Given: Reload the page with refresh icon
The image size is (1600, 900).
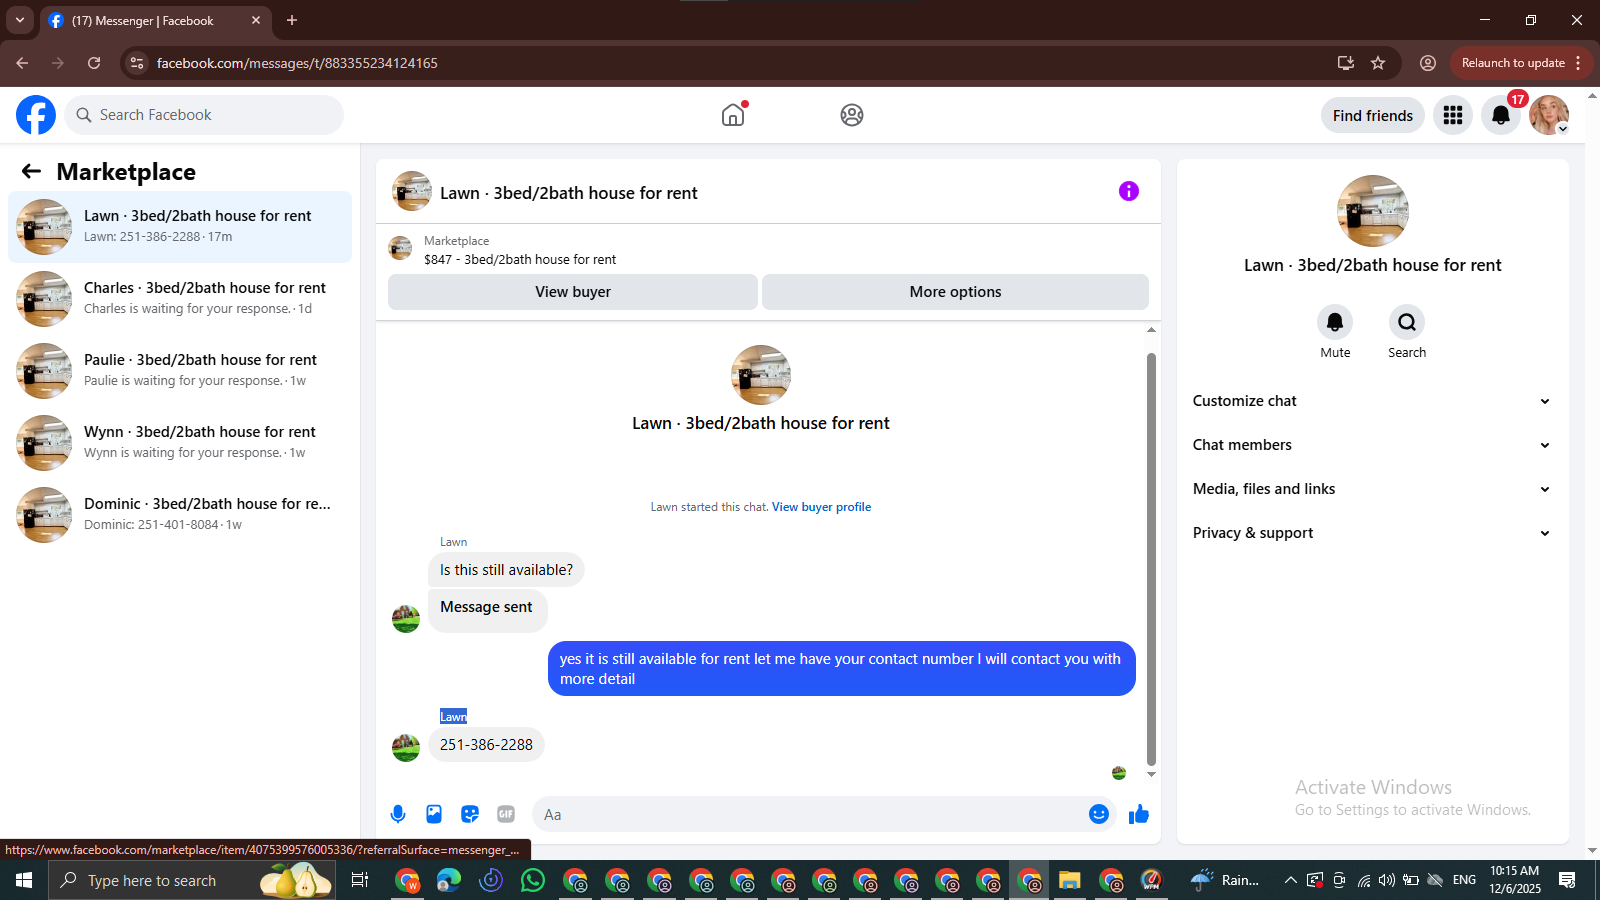Looking at the screenshot, I should pyautogui.click(x=94, y=63).
